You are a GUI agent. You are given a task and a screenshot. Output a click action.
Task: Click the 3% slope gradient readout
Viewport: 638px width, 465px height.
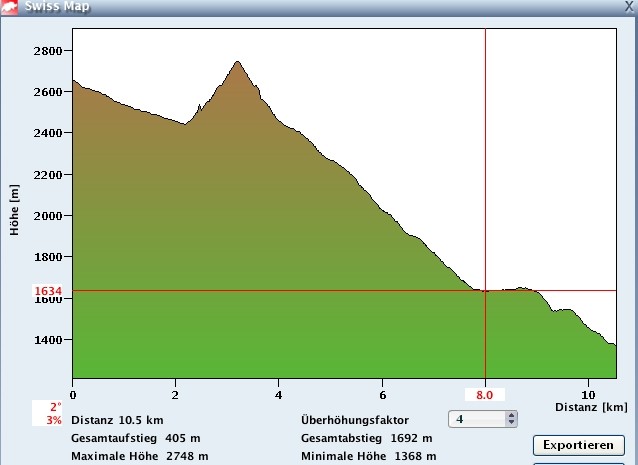pos(54,420)
